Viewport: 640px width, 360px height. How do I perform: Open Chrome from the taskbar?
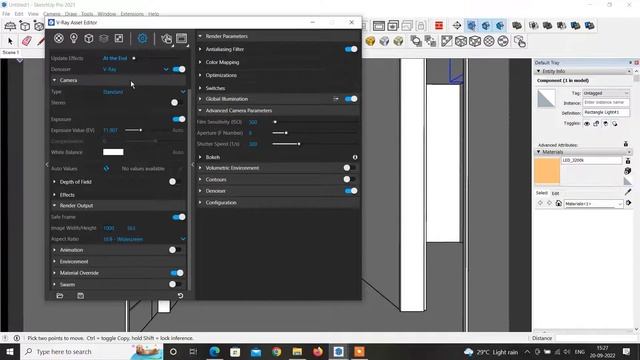click(x=276, y=352)
